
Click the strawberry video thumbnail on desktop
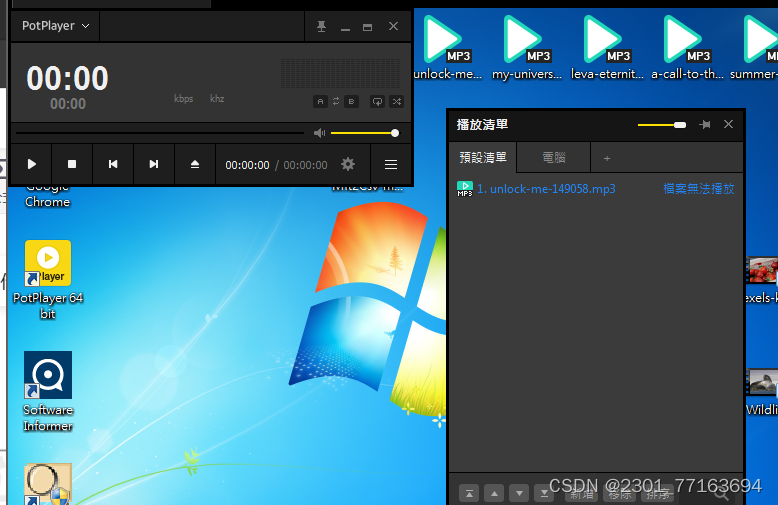click(x=762, y=270)
